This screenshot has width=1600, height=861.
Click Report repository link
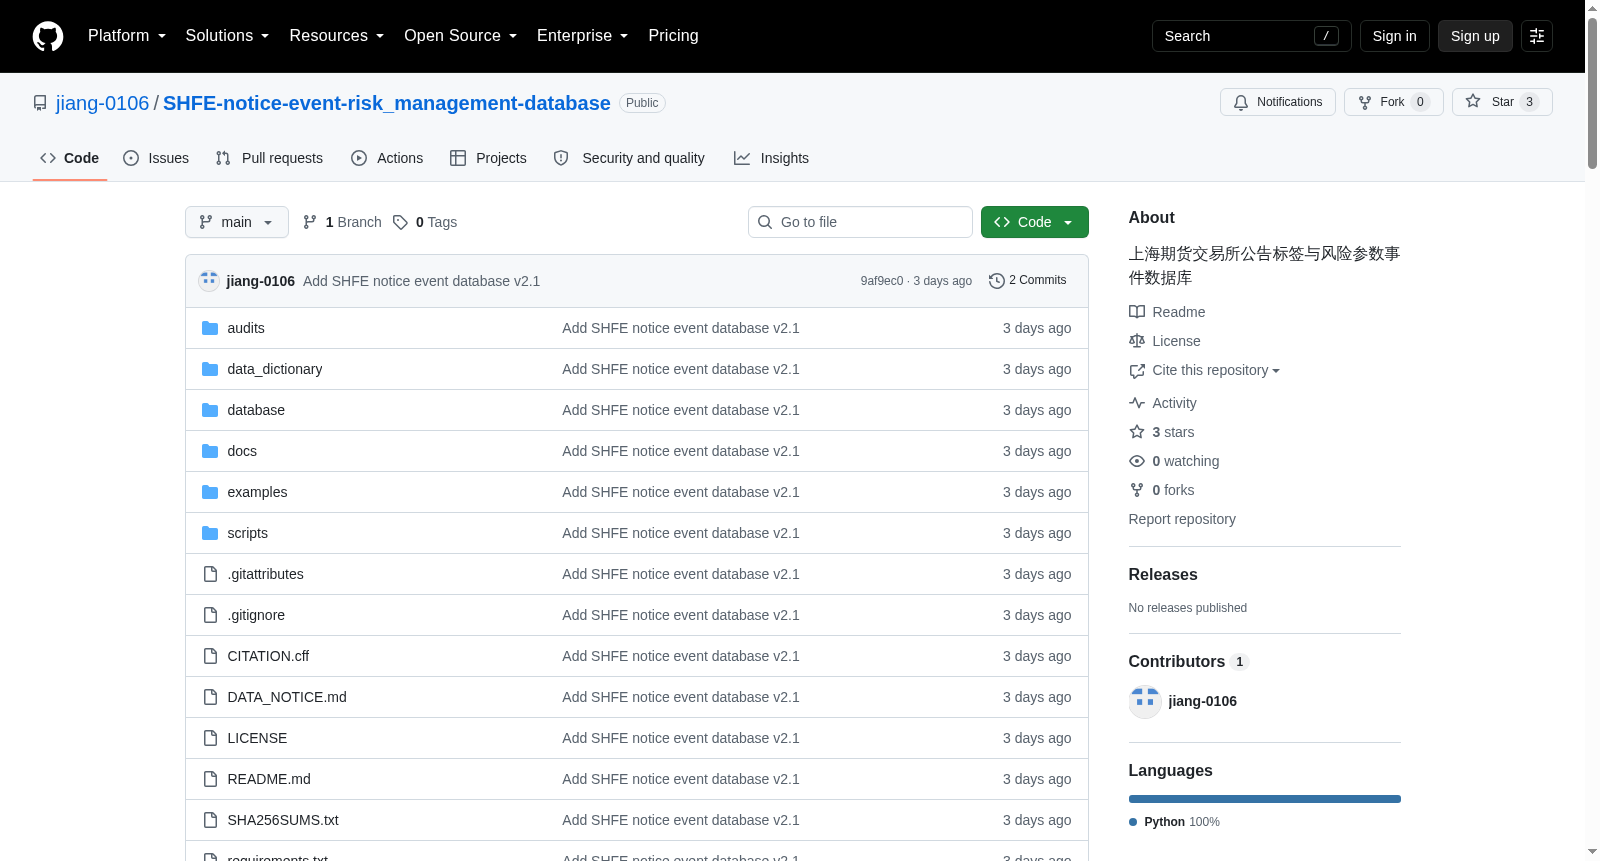[1182, 519]
